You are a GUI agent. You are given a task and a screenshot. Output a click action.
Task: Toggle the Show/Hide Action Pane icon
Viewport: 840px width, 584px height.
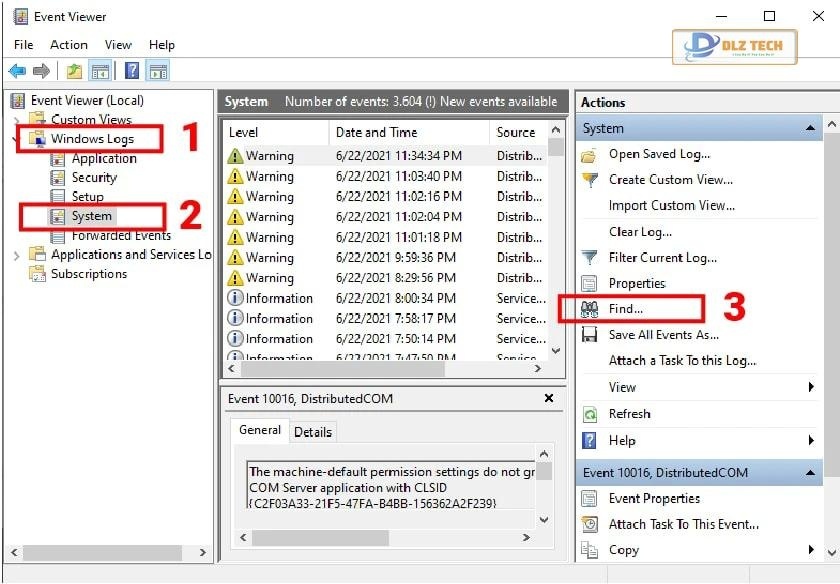point(159,71)
